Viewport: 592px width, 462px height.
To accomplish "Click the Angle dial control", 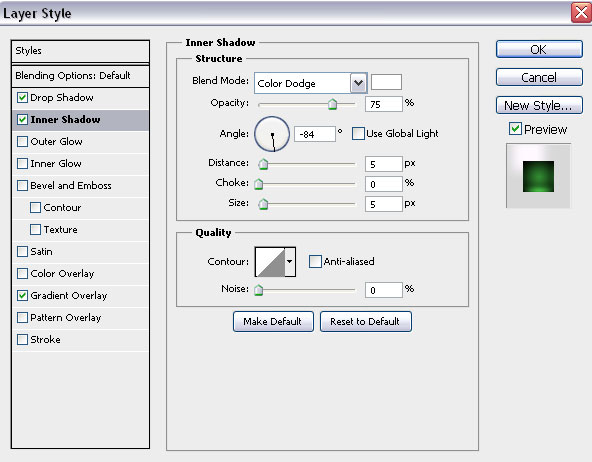I will [272, 134].
